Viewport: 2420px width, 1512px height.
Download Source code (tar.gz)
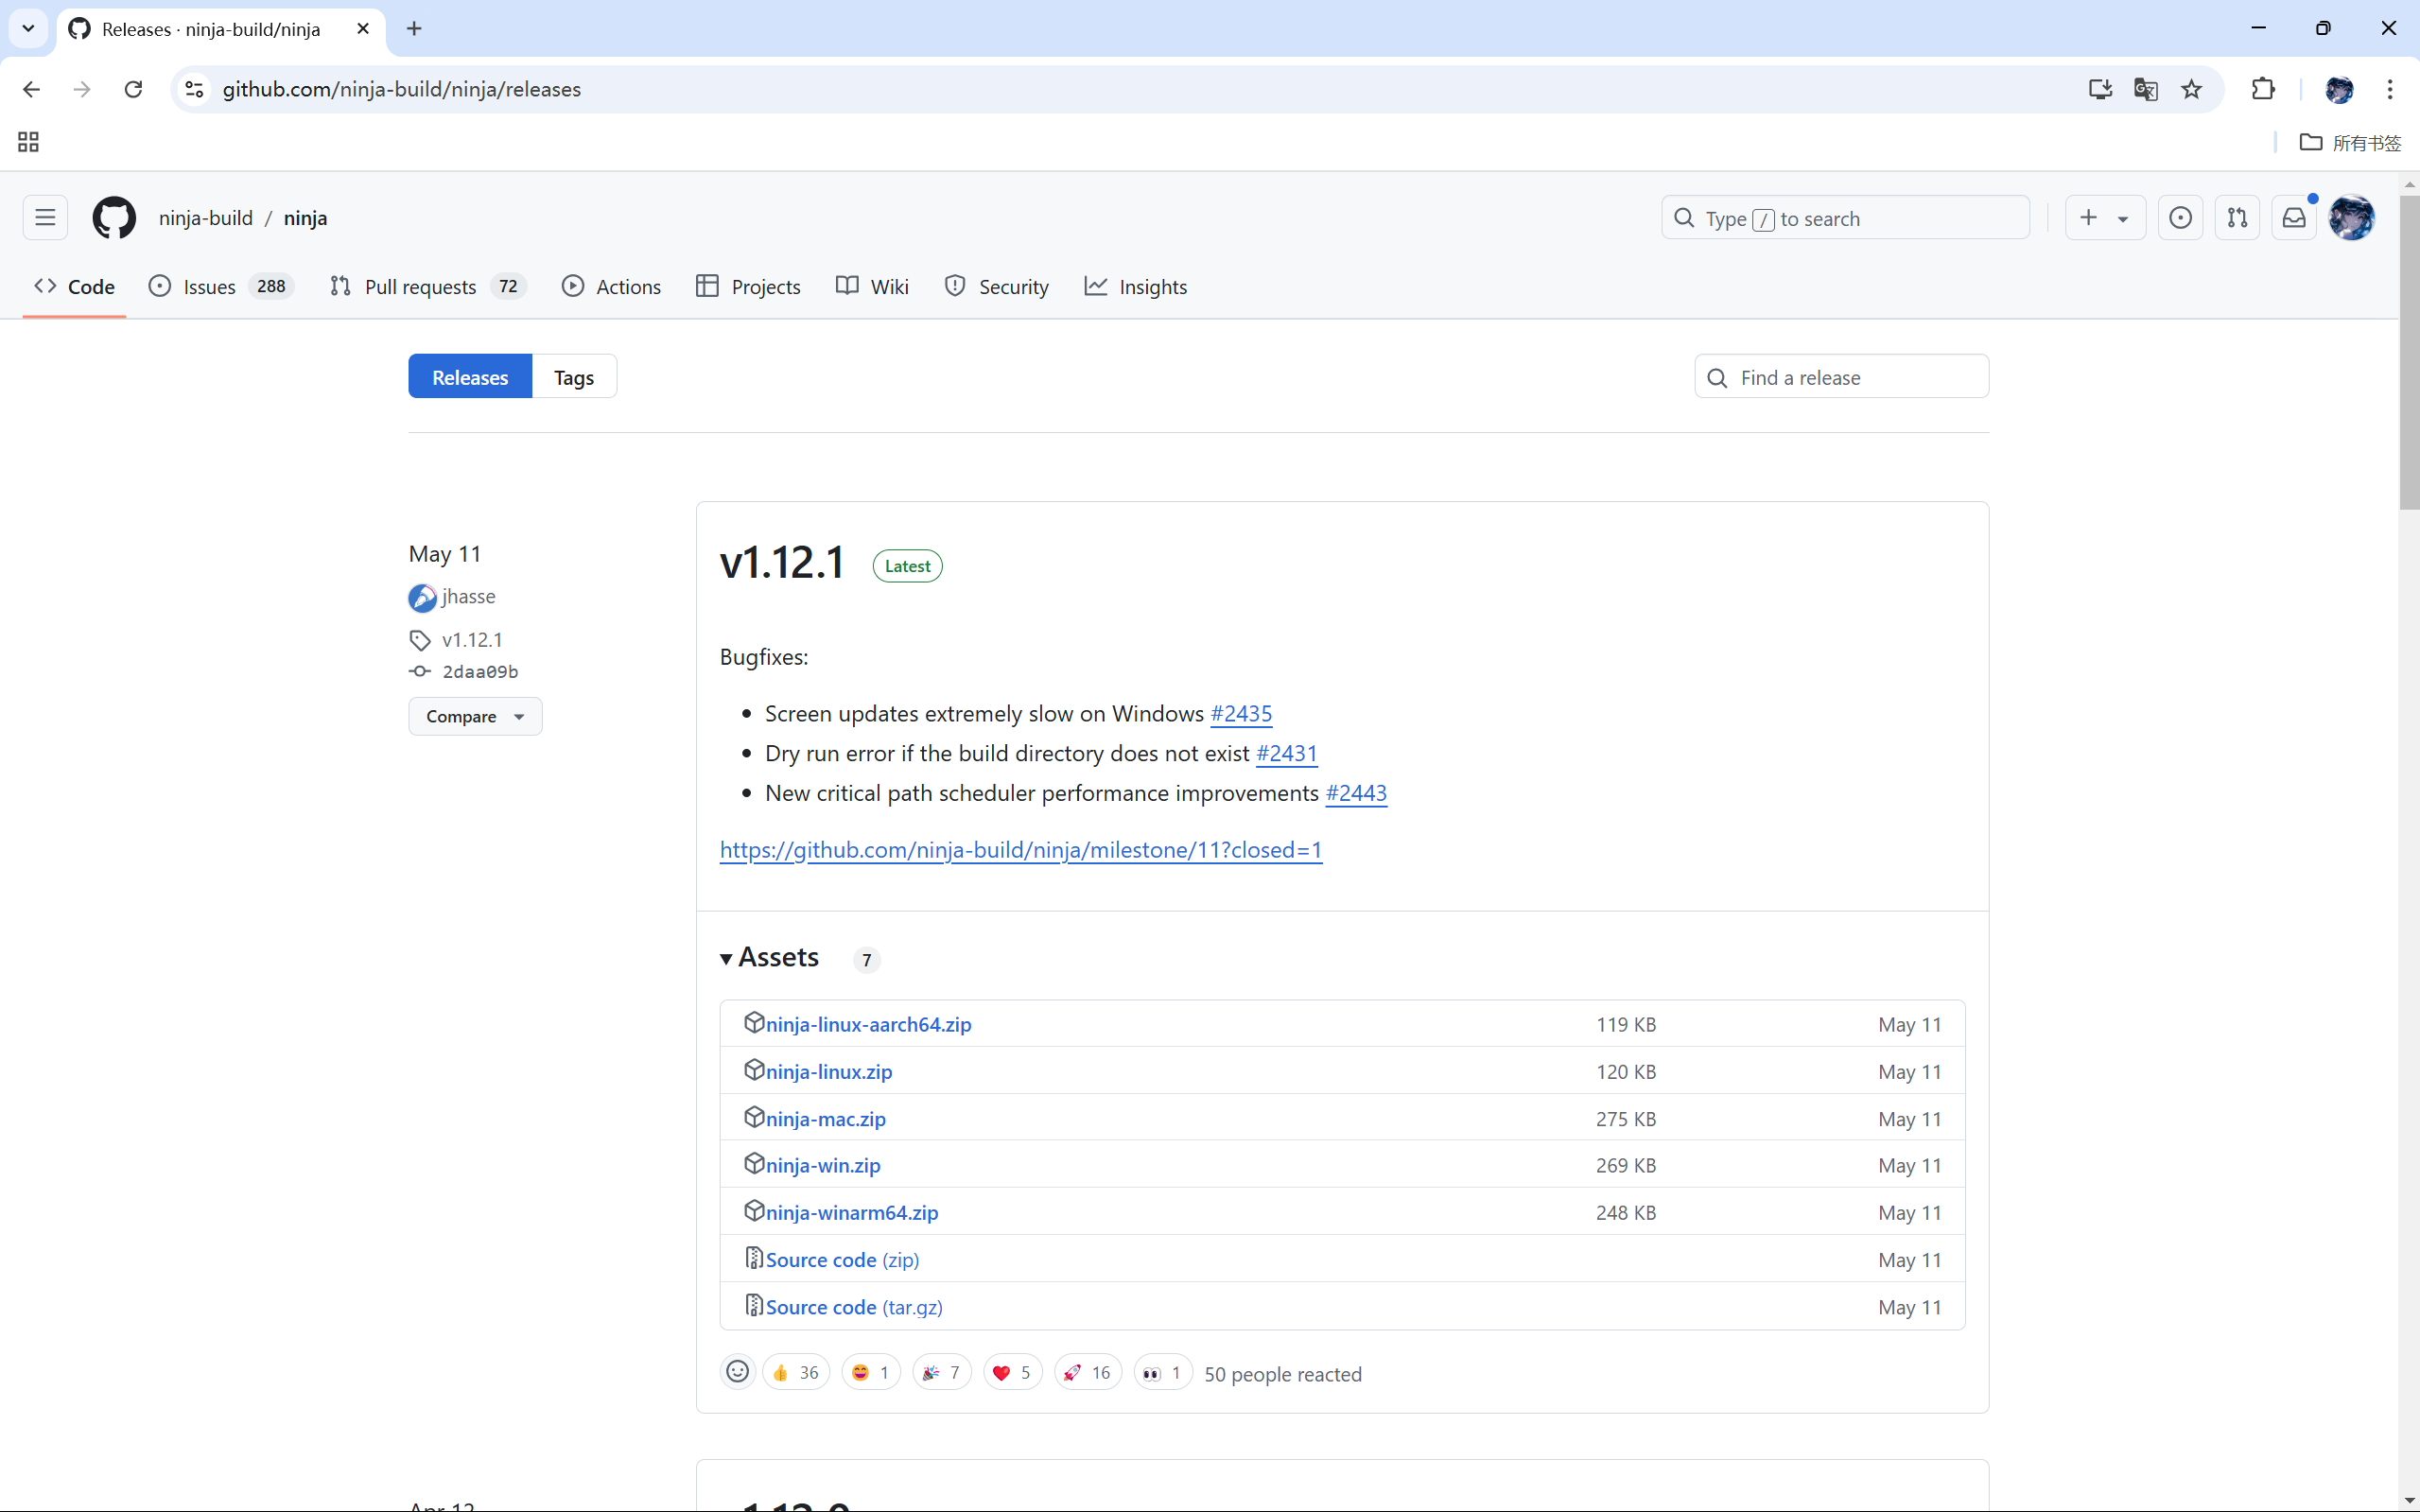click(x=854, y=1307)
